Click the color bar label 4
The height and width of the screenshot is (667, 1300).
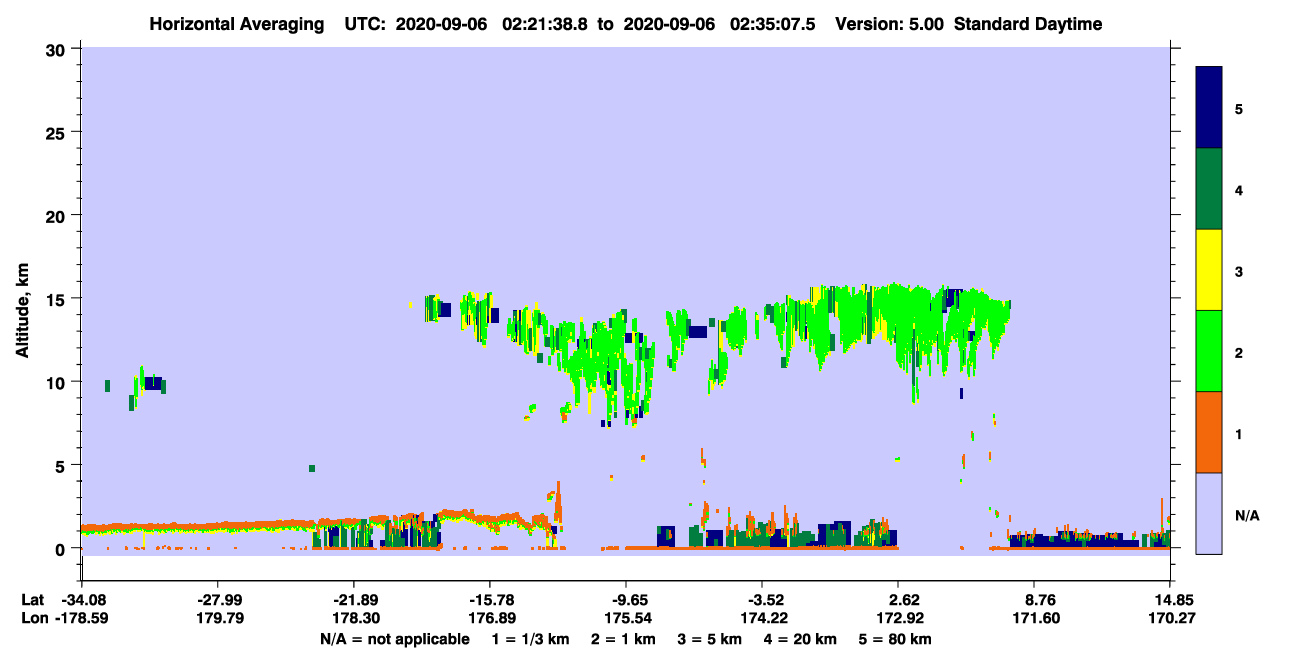click(1239, 189)
